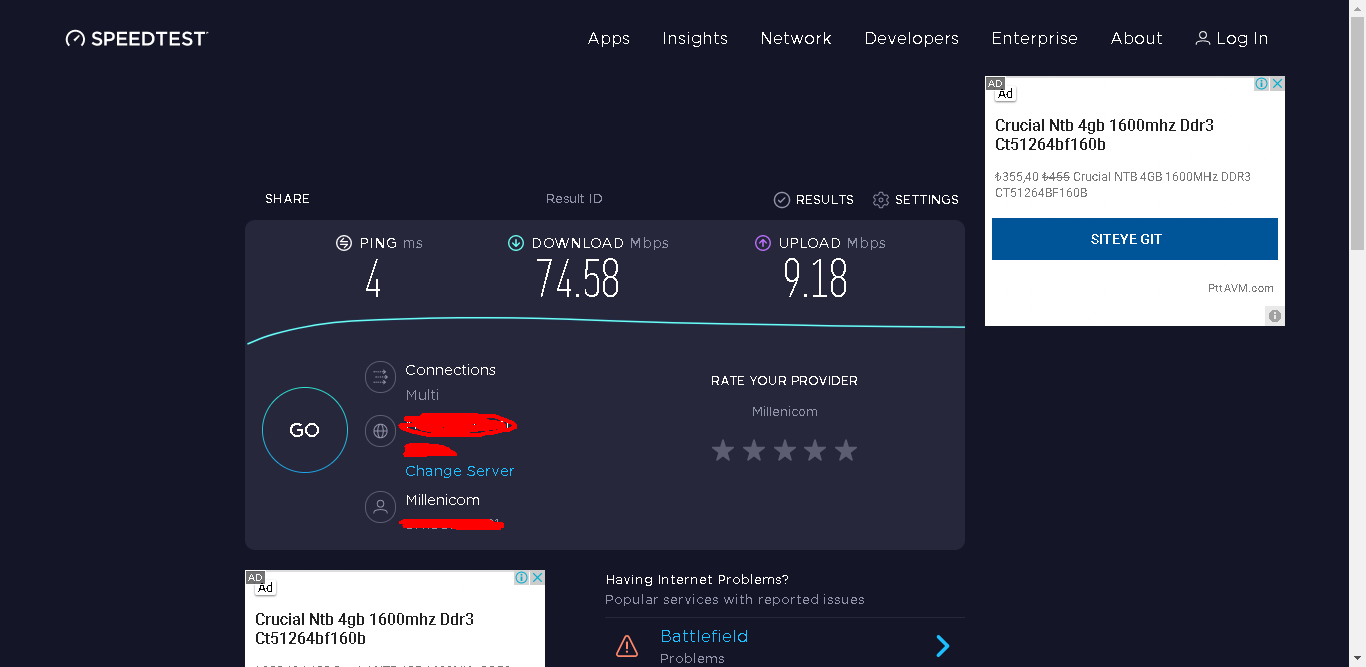Open the Apps menu
The width and height of the screenshot is (1366, 667).
609,38
